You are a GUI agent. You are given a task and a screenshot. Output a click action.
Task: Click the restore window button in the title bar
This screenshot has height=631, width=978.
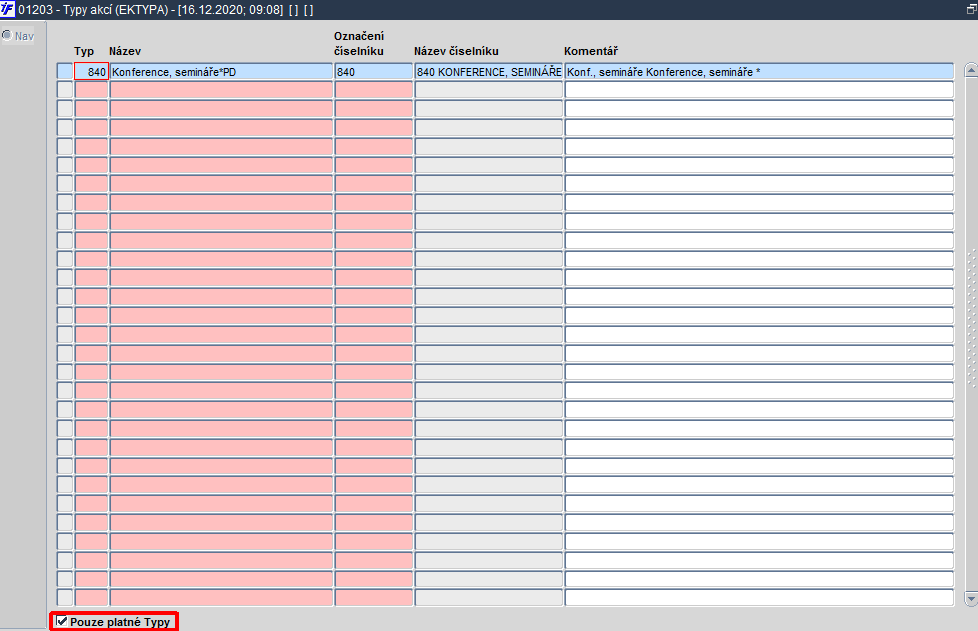[x=972, y=9]
